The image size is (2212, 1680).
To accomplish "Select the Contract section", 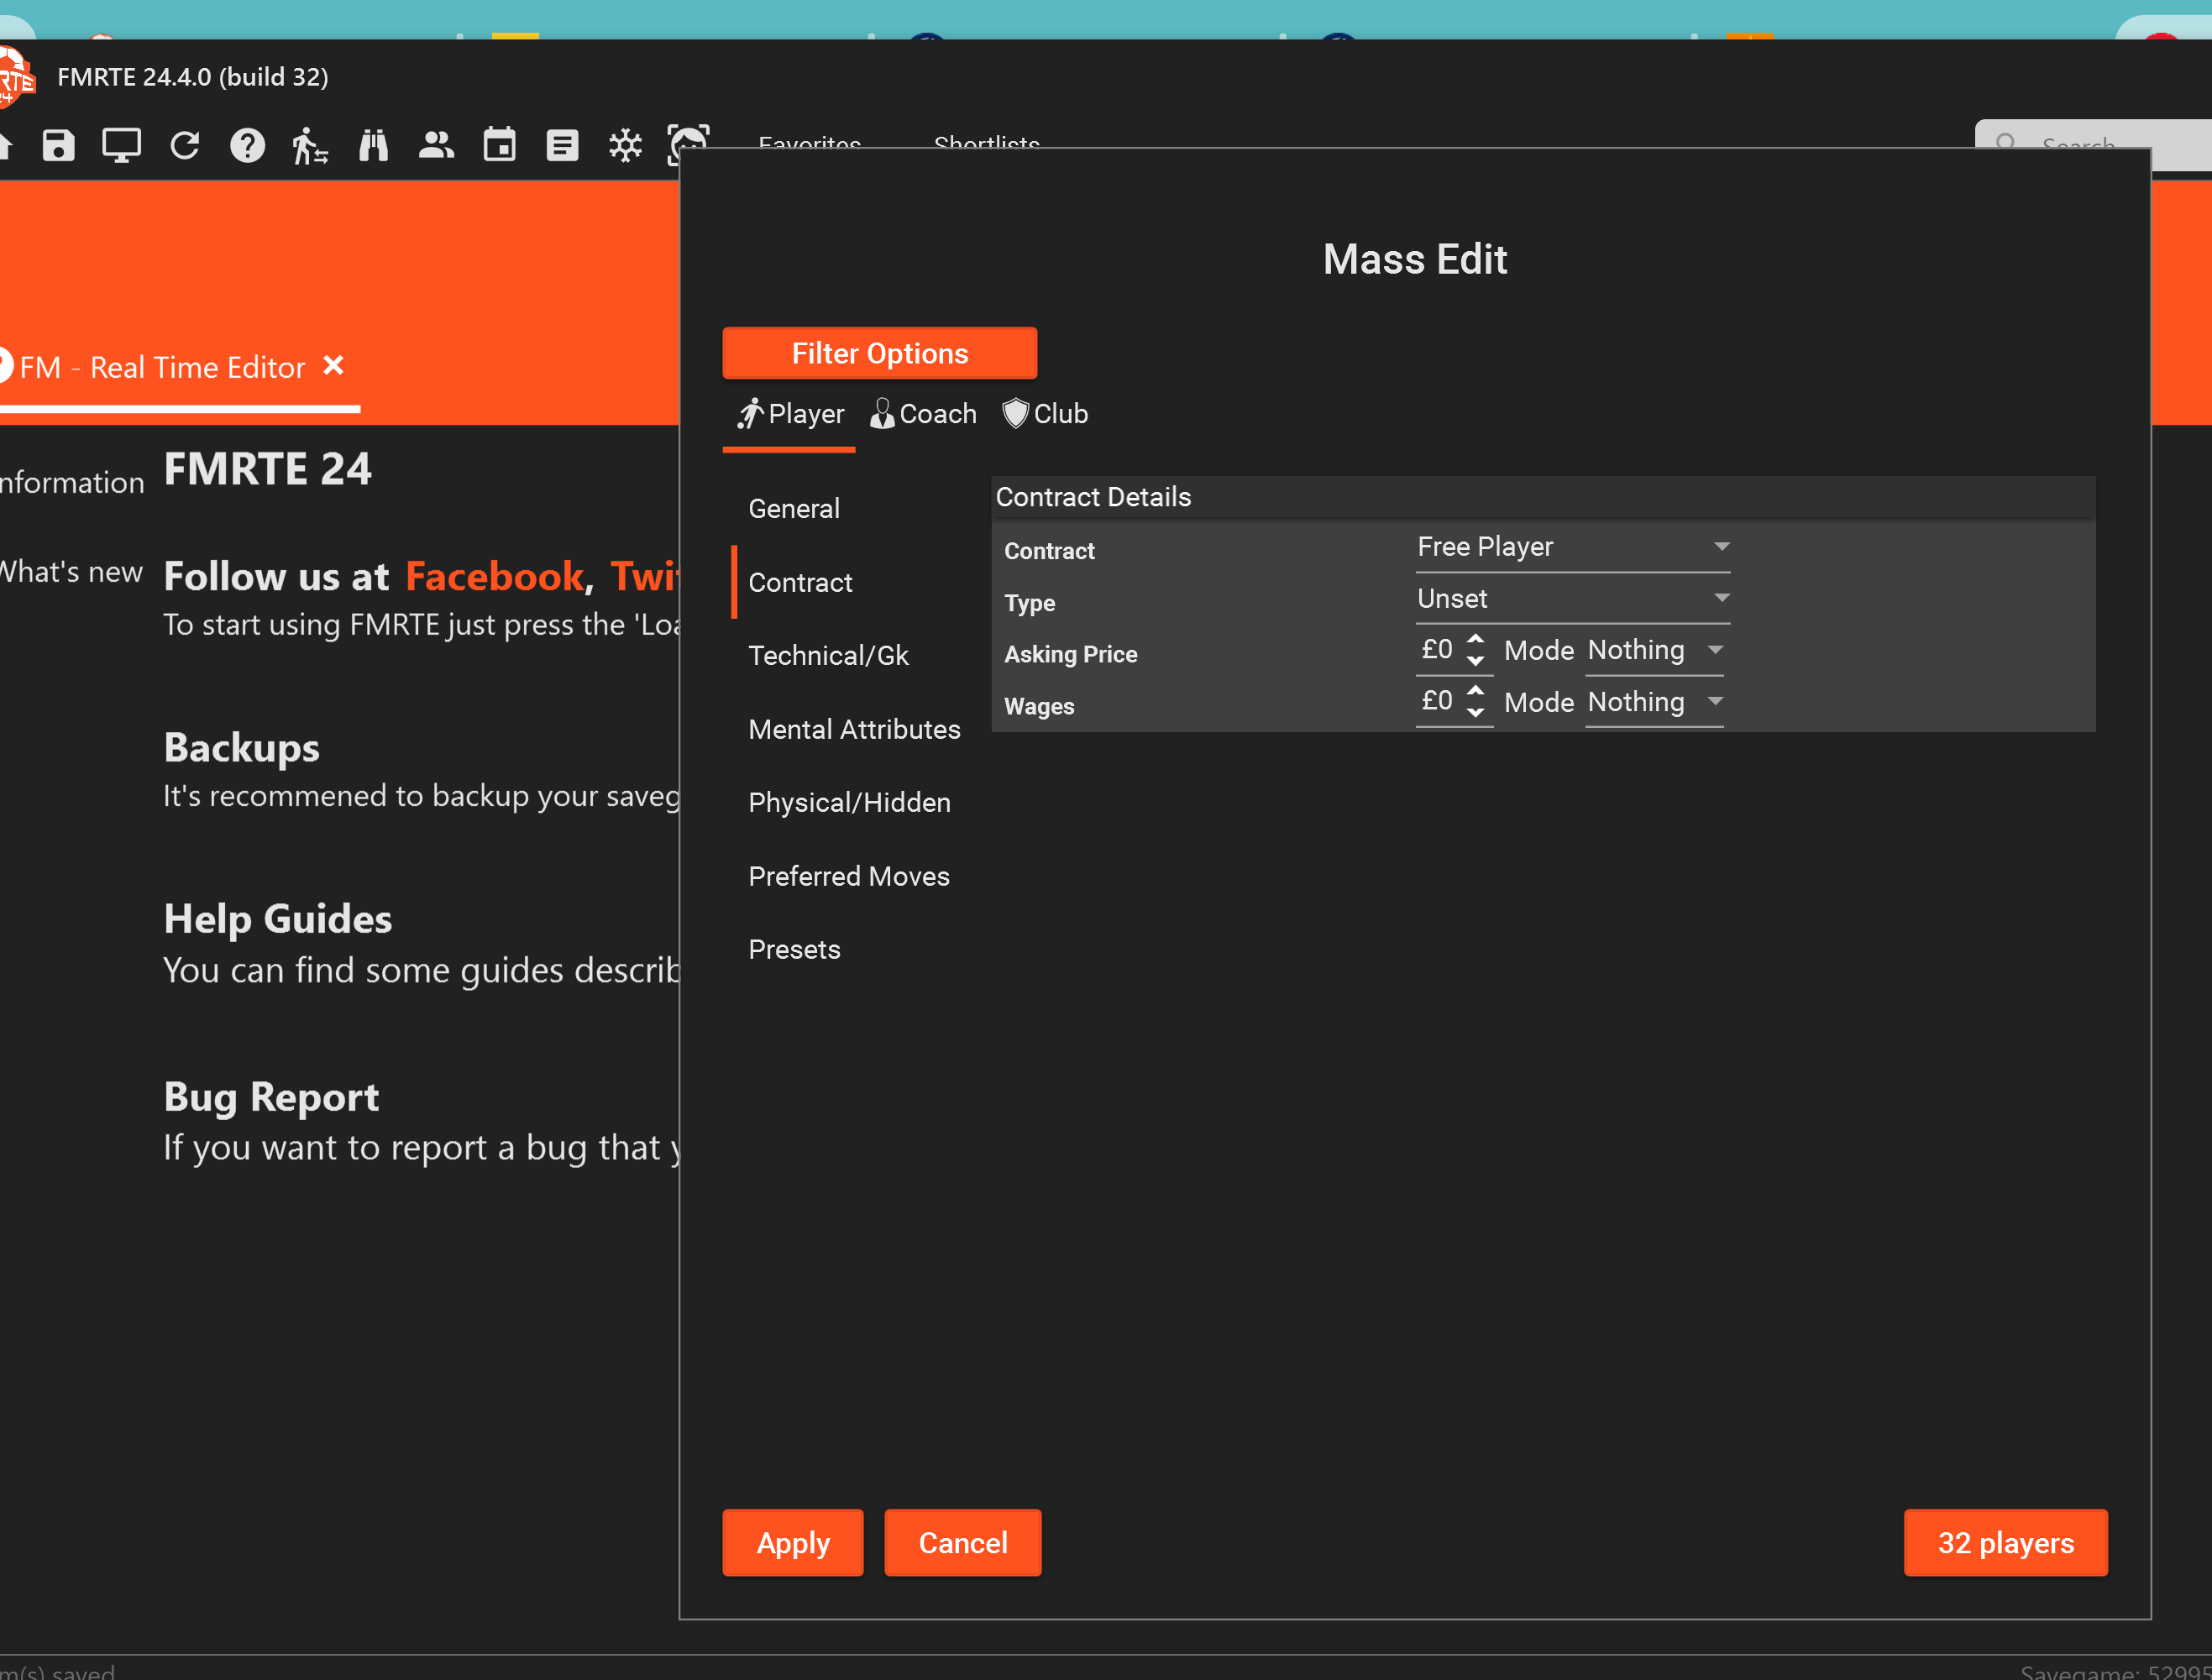I will tap(800, 583).
